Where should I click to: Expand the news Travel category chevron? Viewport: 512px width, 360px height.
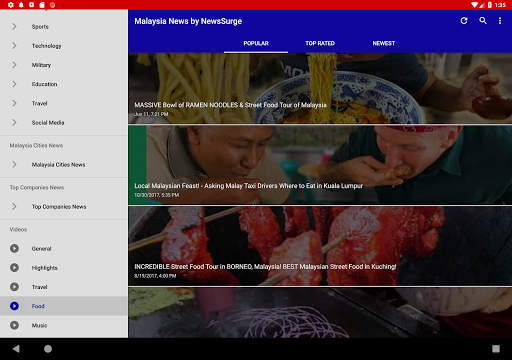[14, 103]
